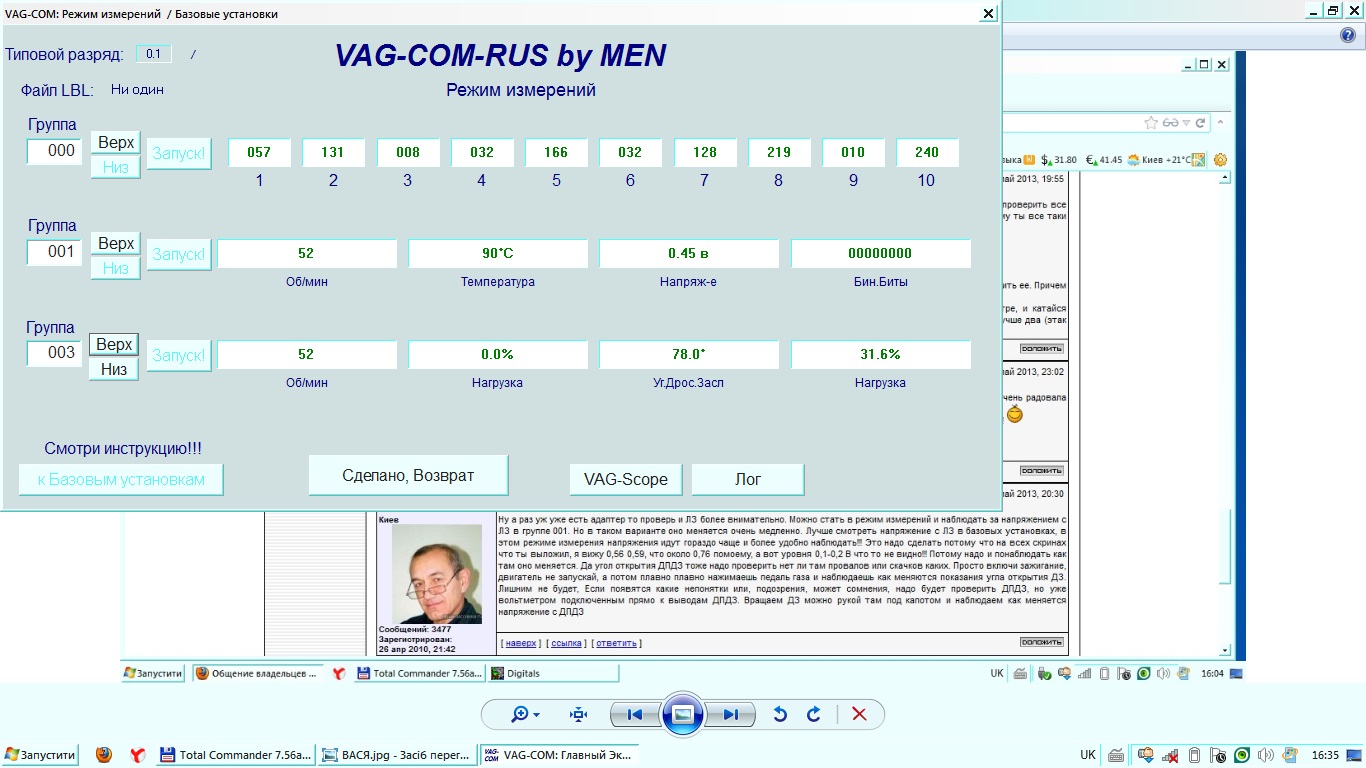Reload the page with the browser refresh icon
Image resolution: width=1366 pixels, height=768 pixels.
[x=1201, y=123]
